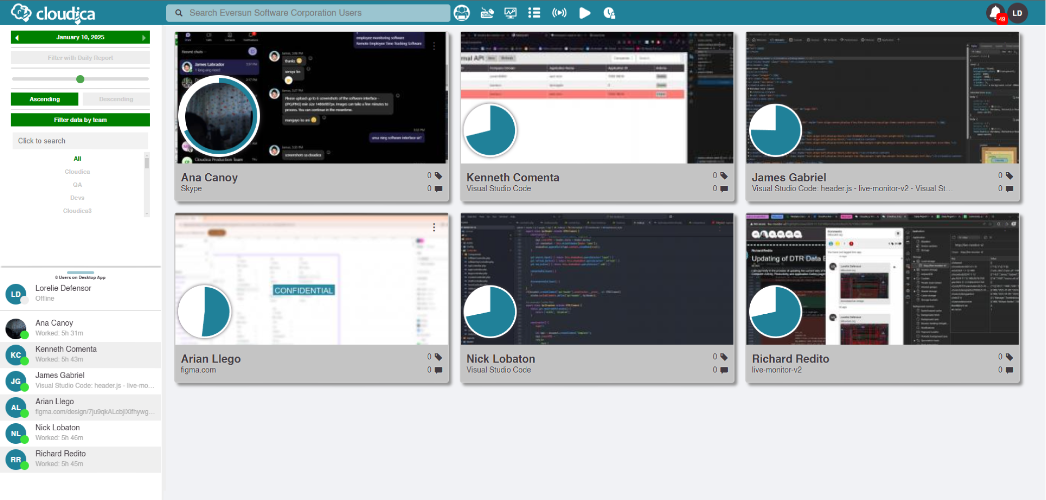
Task: Click the Filter with Daily Report button
Action: coord(80,58)
